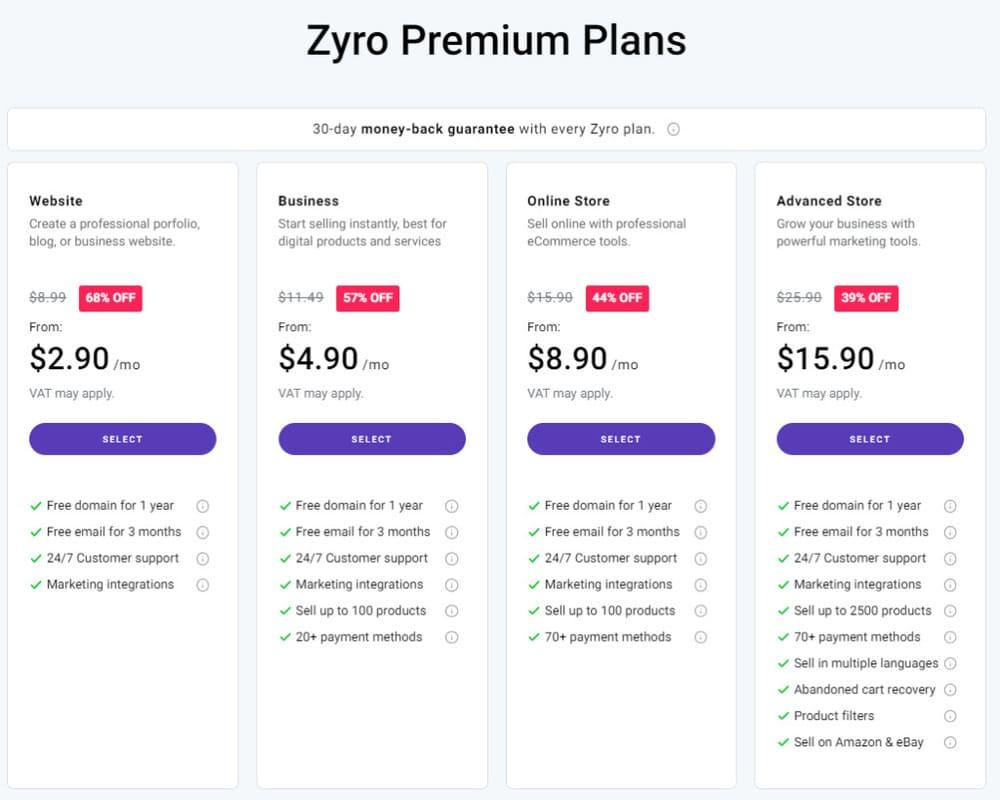The image size is (1000, 800).
Task: Click info icon for Website plan free domain
Action: [203, 506]
